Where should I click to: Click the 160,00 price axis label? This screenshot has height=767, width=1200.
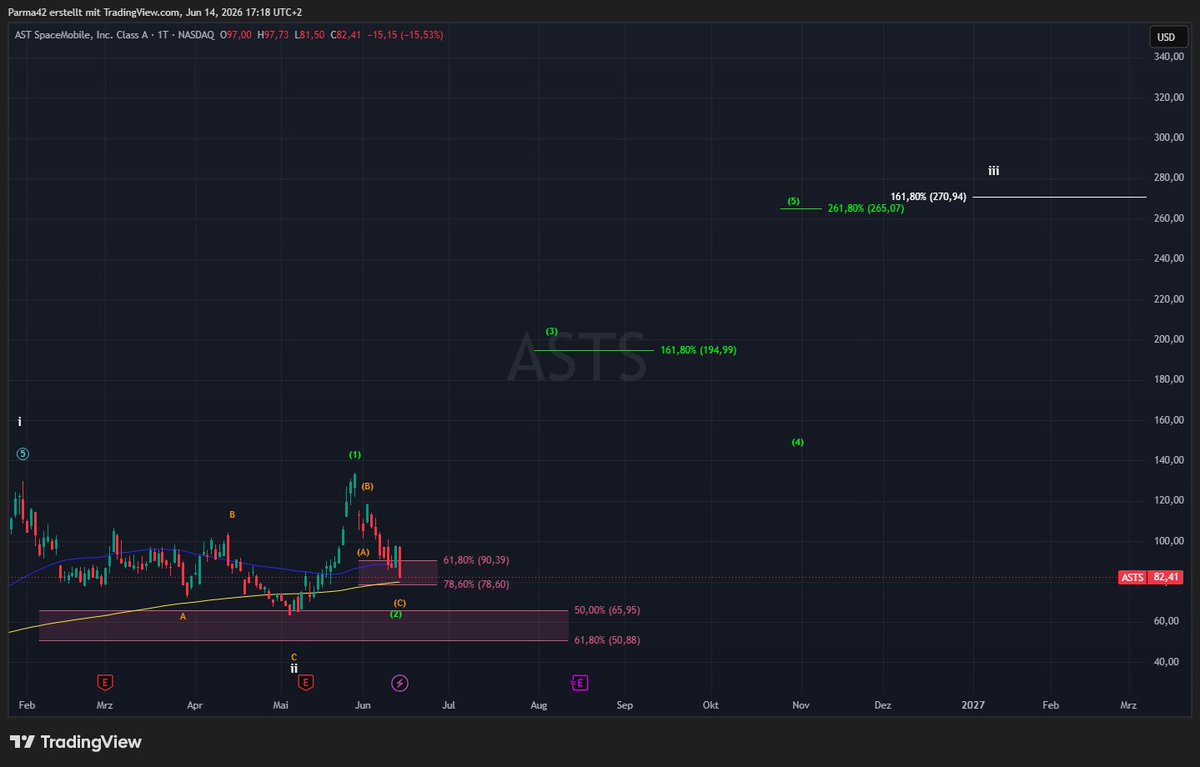point(1168,420)
